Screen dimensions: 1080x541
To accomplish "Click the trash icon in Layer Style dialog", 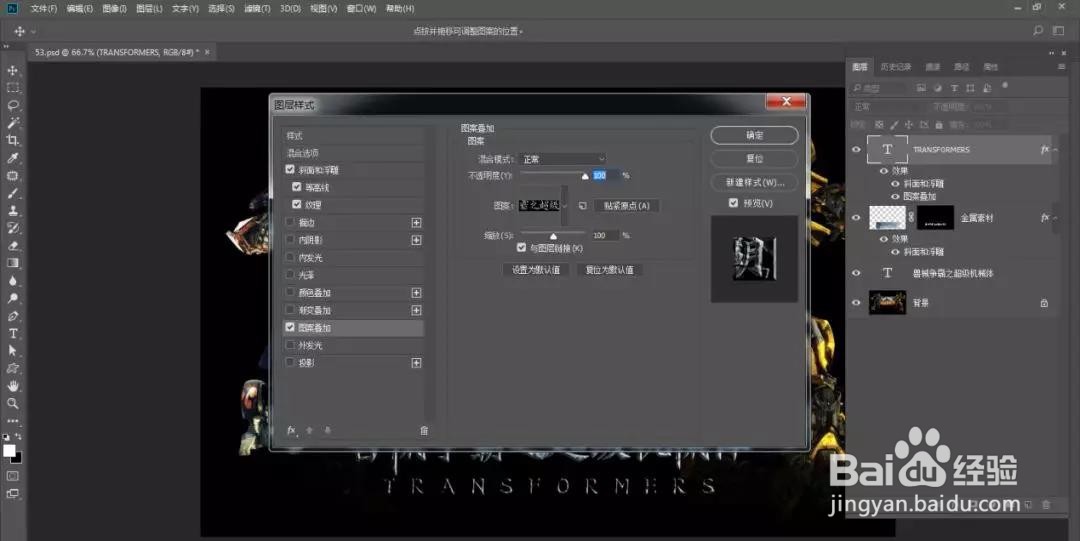I will click(424, 430).
